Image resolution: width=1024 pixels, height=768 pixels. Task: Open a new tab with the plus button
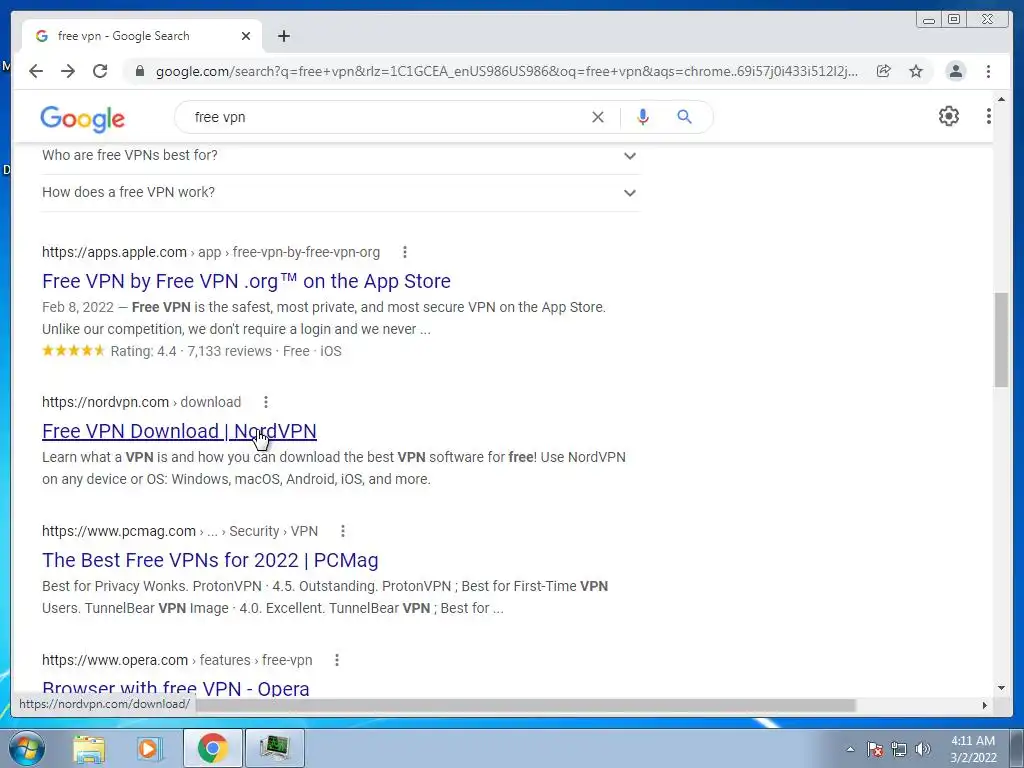pyautogui.click(x=283, y=36)
